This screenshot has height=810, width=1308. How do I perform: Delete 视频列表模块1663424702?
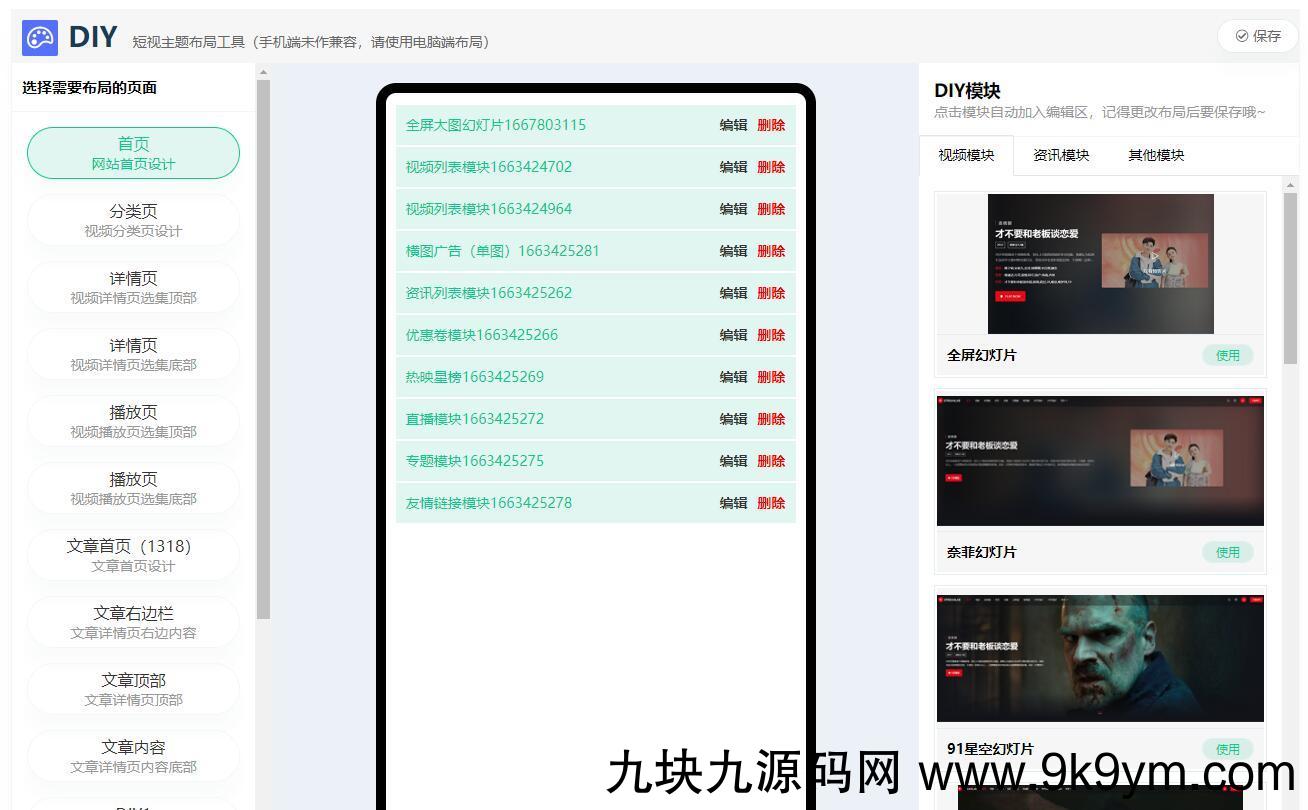click(771, 167)
